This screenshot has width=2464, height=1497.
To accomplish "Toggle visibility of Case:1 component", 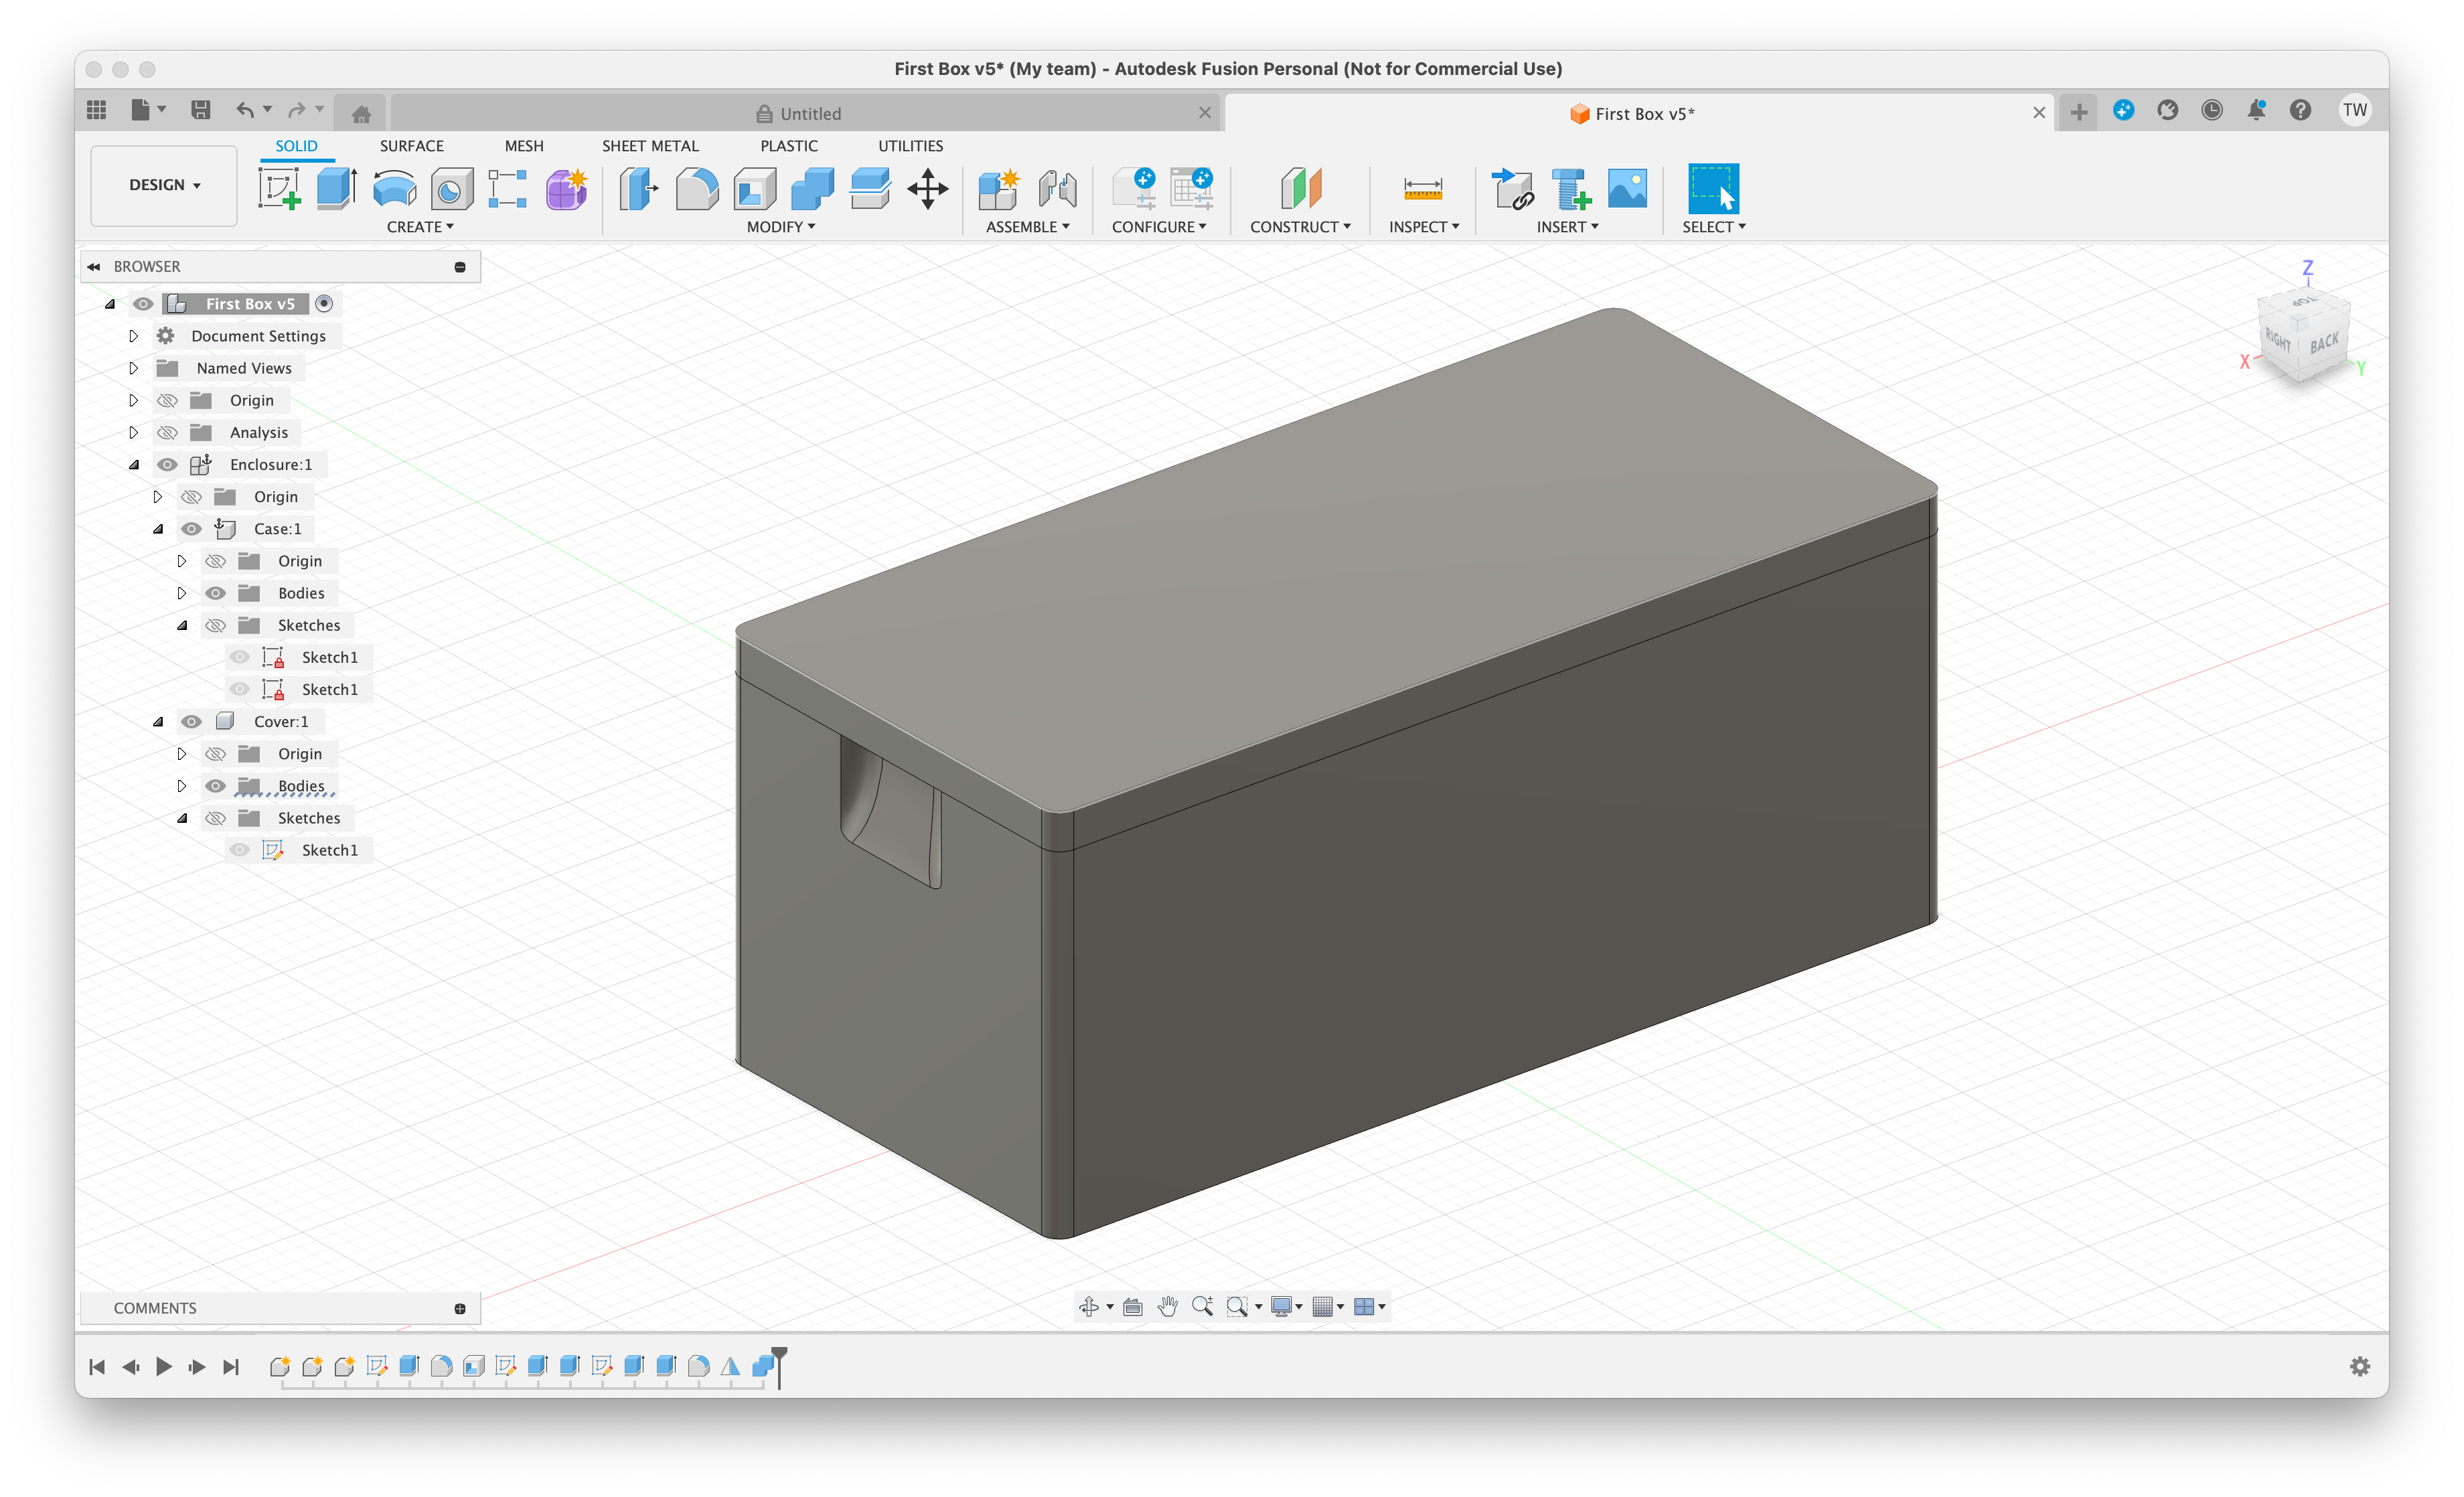I will [191, 529].
